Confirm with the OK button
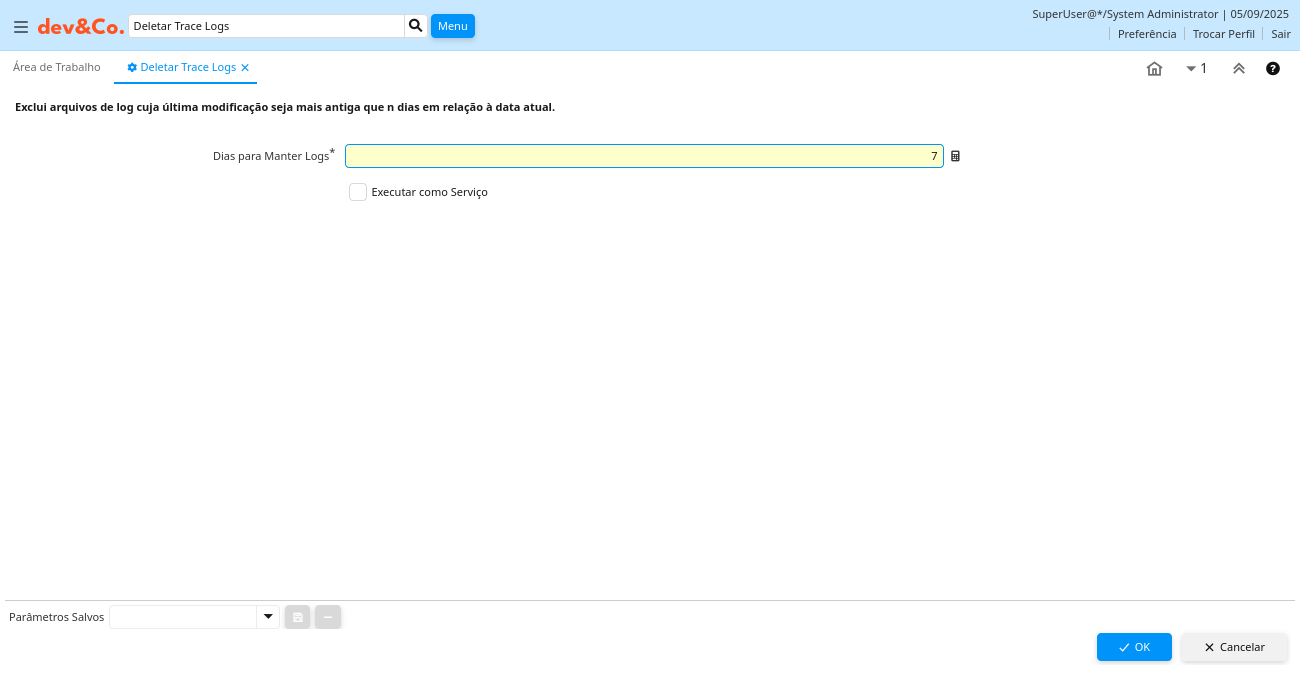Screen dimensions: 1300x674 [x=1134, y=647]
